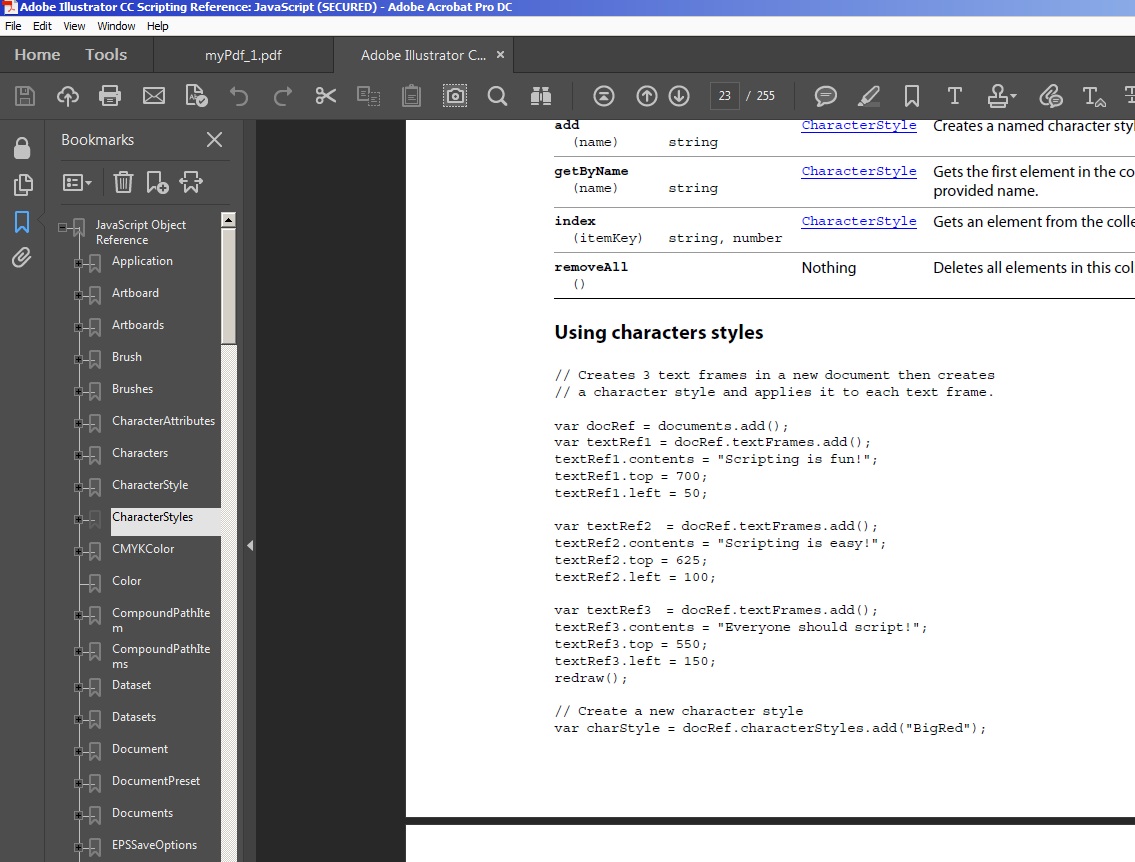
Task: Open the Edit menu
Action: coord(42,26)
